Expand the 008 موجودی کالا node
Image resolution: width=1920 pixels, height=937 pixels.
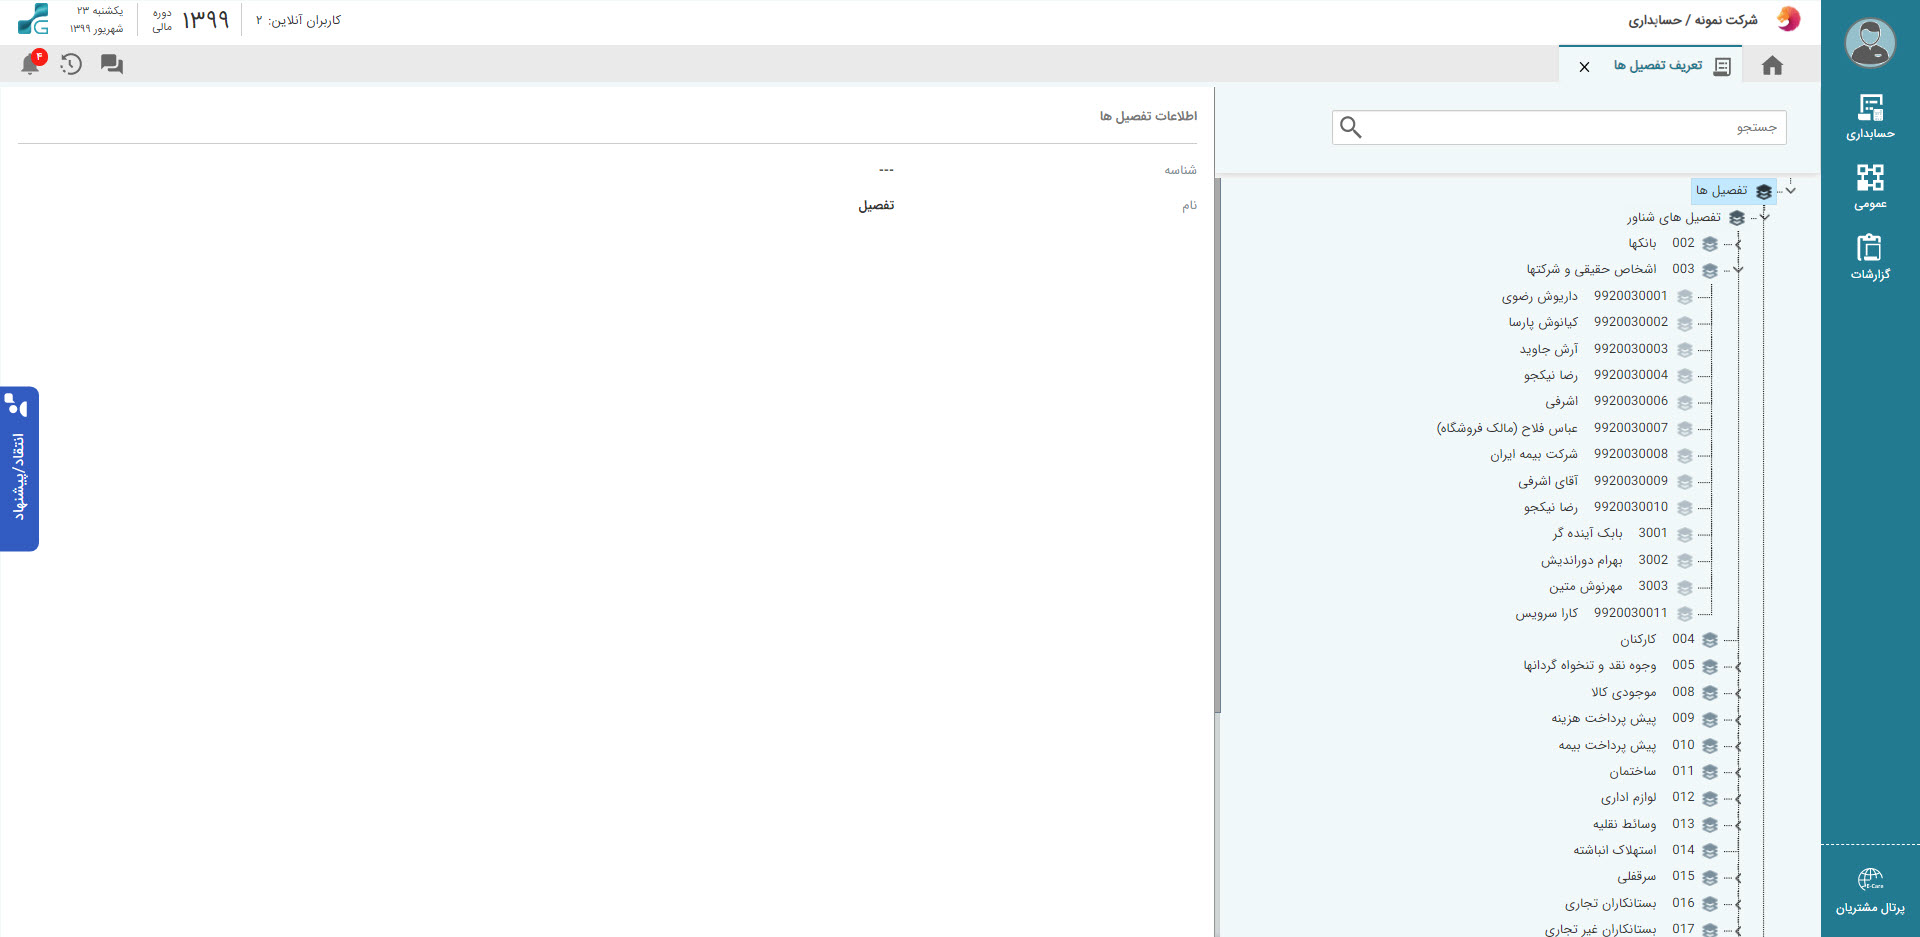(1738, 692)
